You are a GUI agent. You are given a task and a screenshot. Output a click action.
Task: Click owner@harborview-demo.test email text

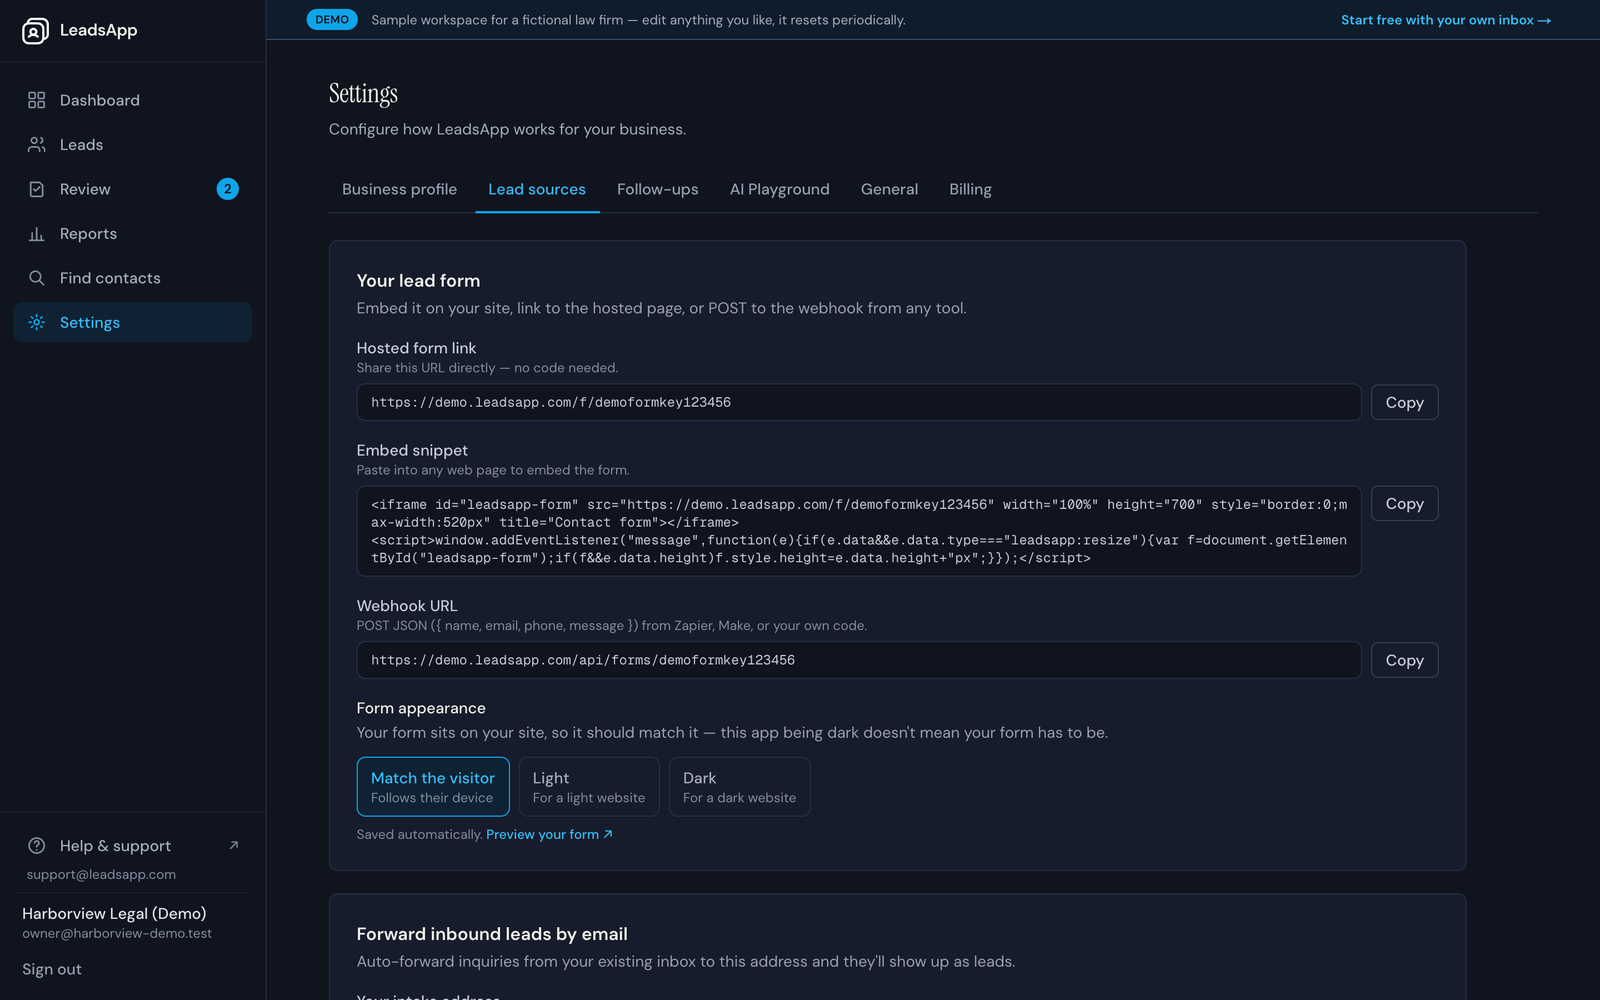[117, 934]
